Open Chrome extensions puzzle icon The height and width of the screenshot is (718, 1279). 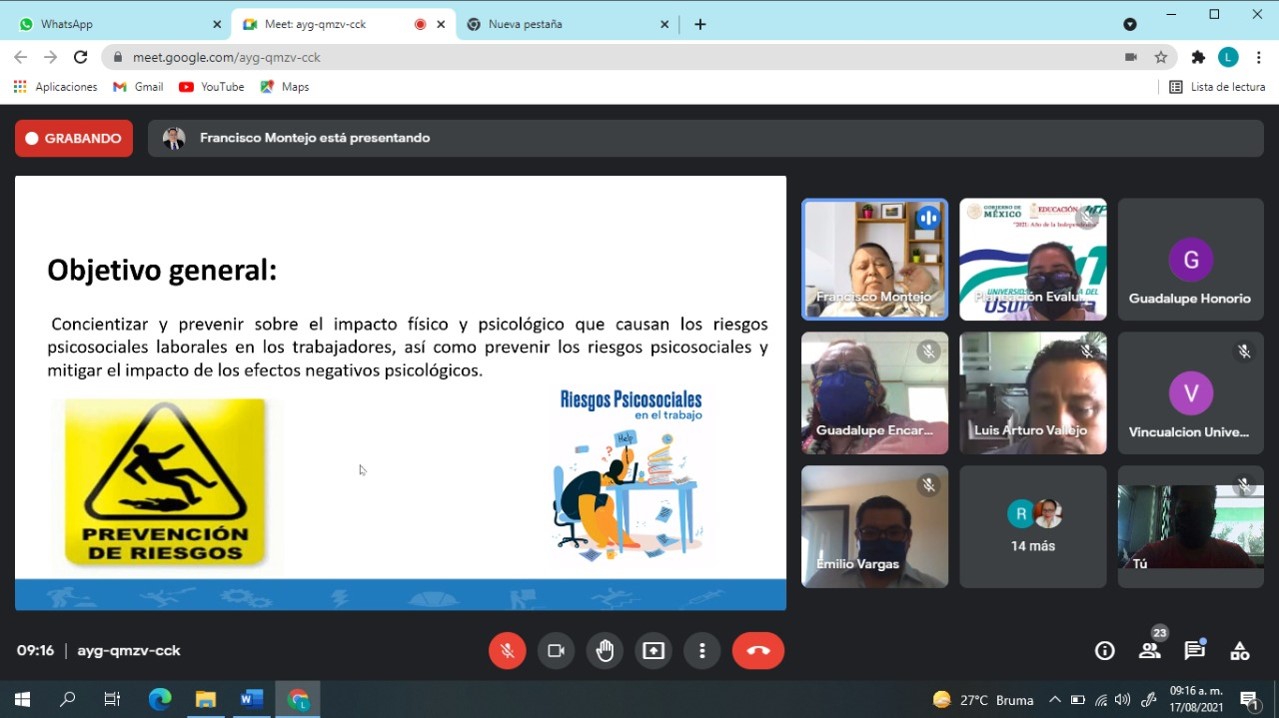click(1198, 57)
